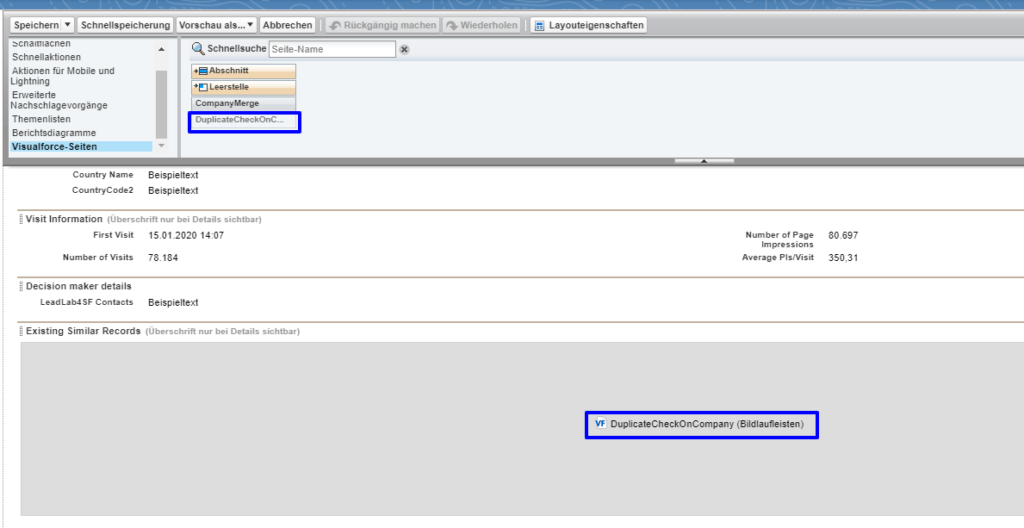Select the CompanyMerge palette item

[244, 103]
